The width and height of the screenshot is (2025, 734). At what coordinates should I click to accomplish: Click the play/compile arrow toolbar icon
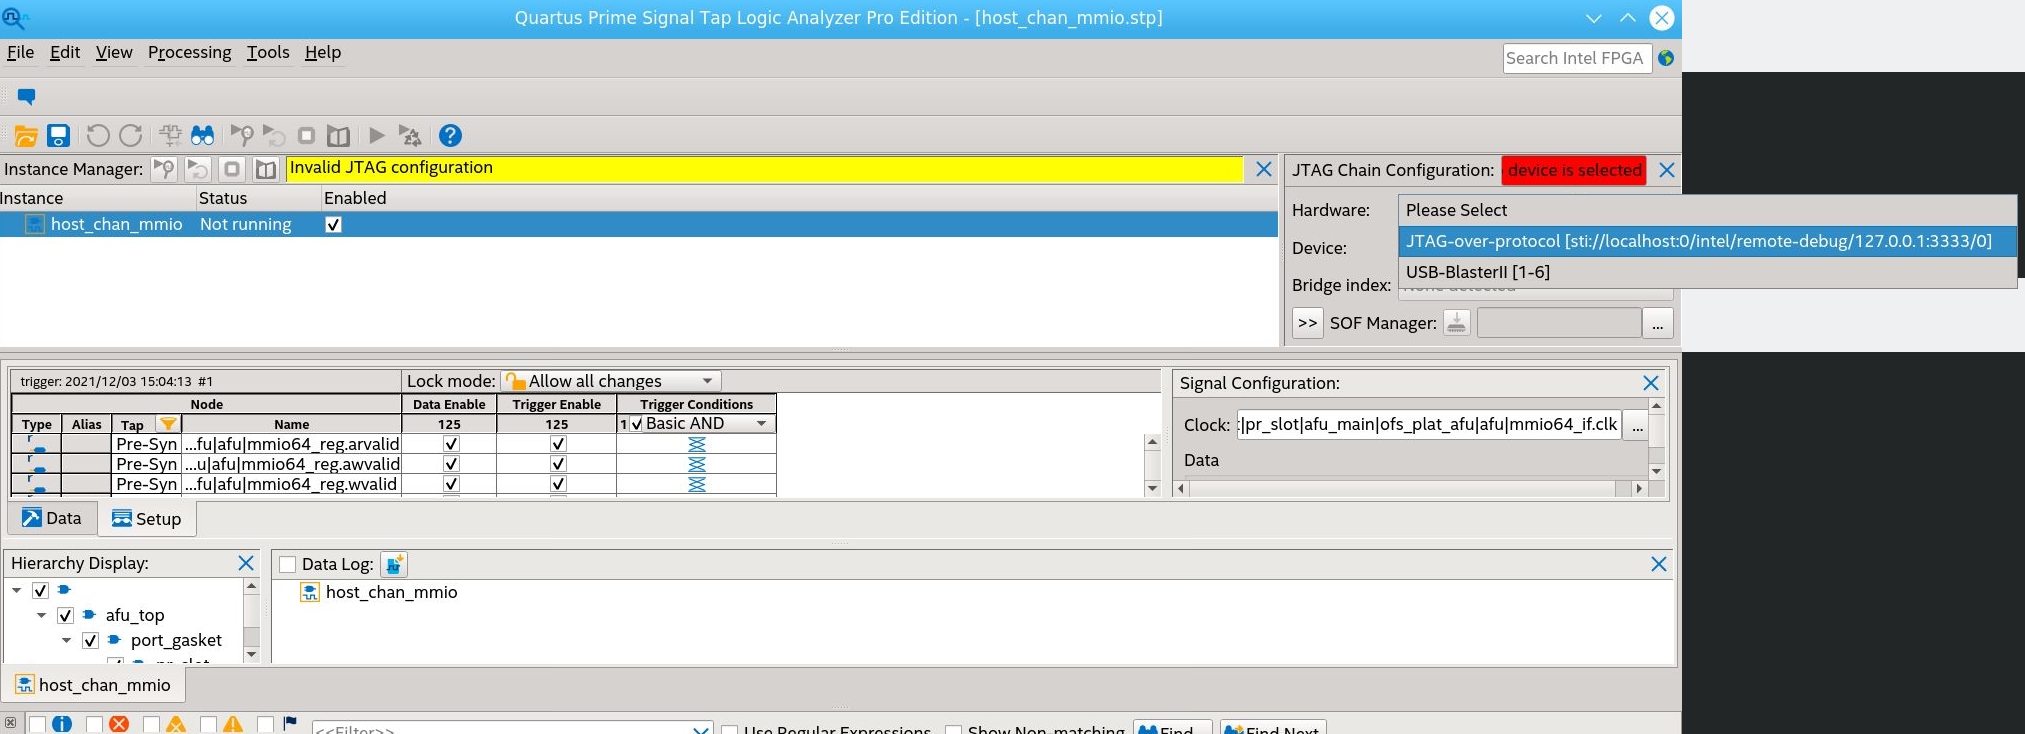[x=377, y=135]
